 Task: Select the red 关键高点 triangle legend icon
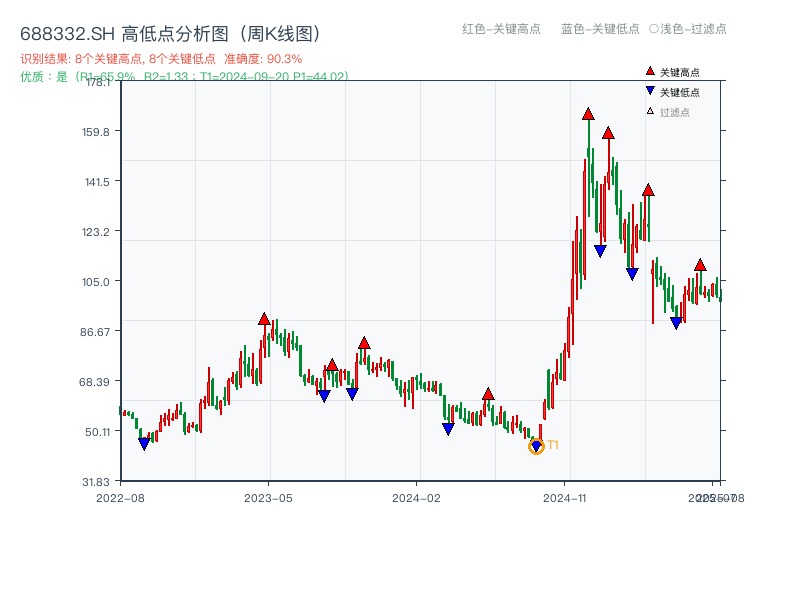tap(650, 70)
